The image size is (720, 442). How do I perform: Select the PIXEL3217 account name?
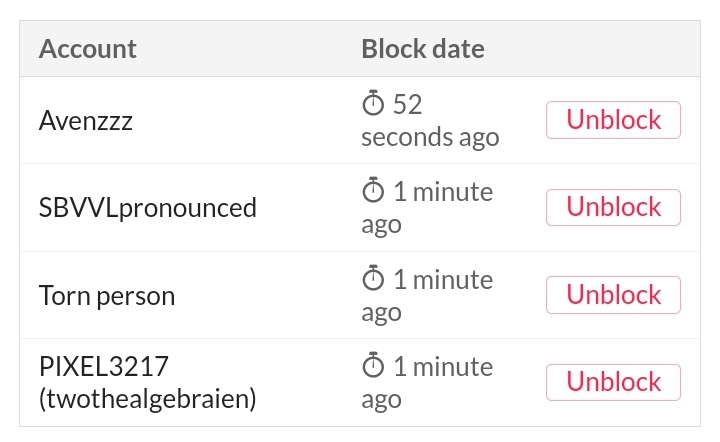click(x=104, y=366)
